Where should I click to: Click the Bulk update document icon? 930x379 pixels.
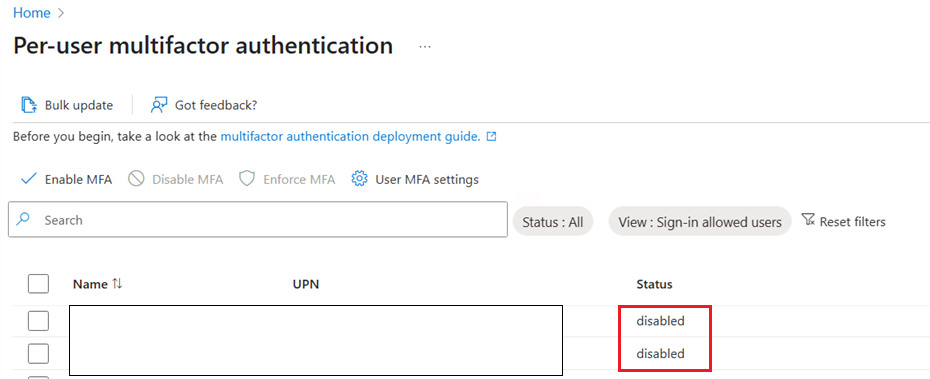(29, 105)
